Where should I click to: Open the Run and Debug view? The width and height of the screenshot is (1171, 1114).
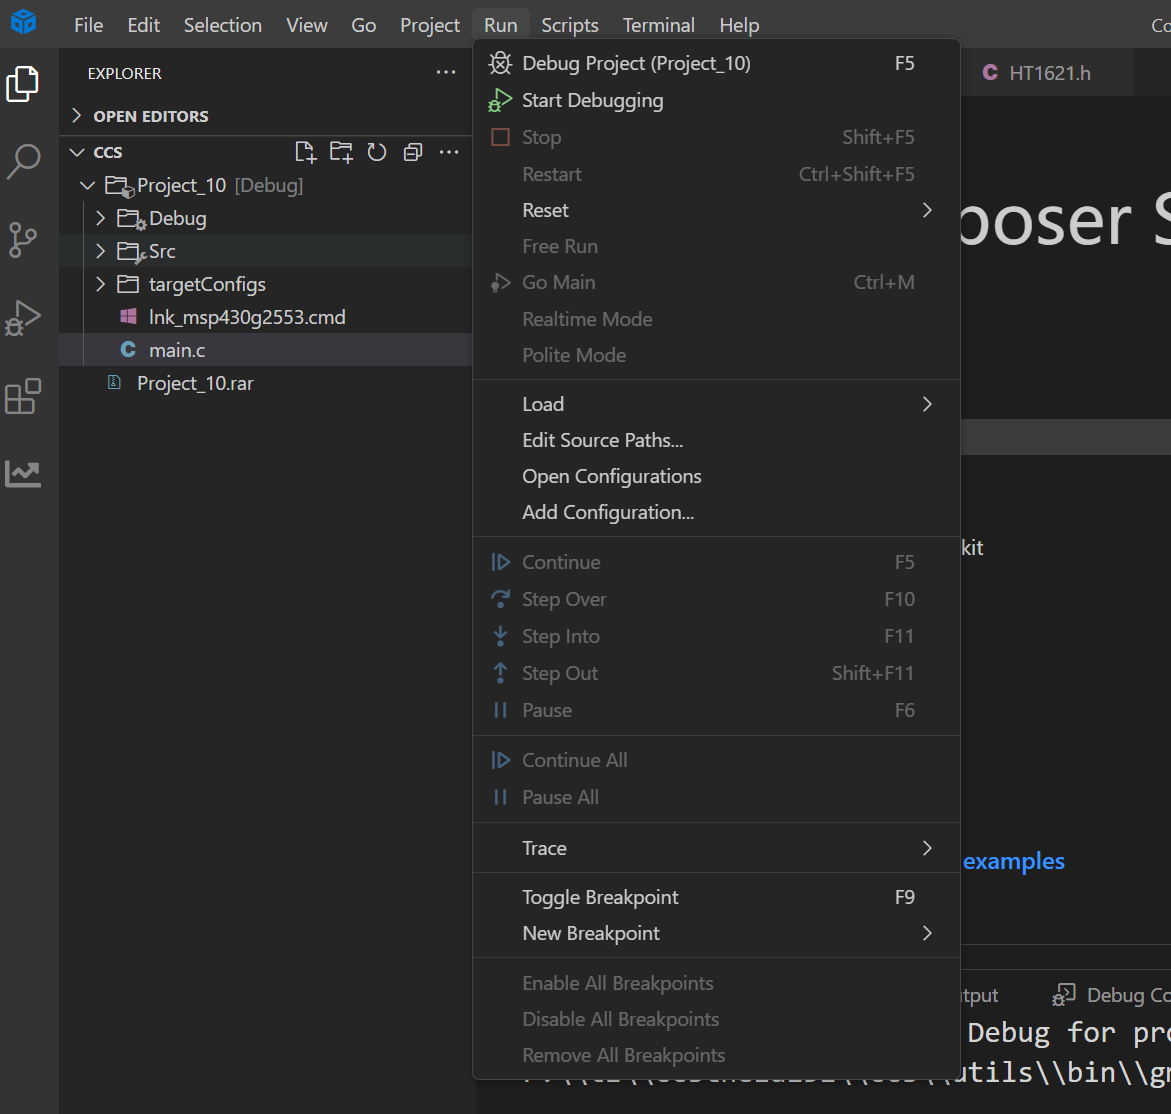pyautogui.click(x=23, y=319)
